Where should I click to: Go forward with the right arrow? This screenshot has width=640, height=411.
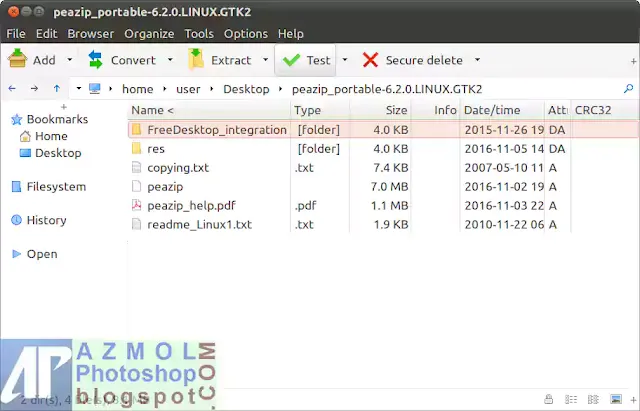point(35,88)
